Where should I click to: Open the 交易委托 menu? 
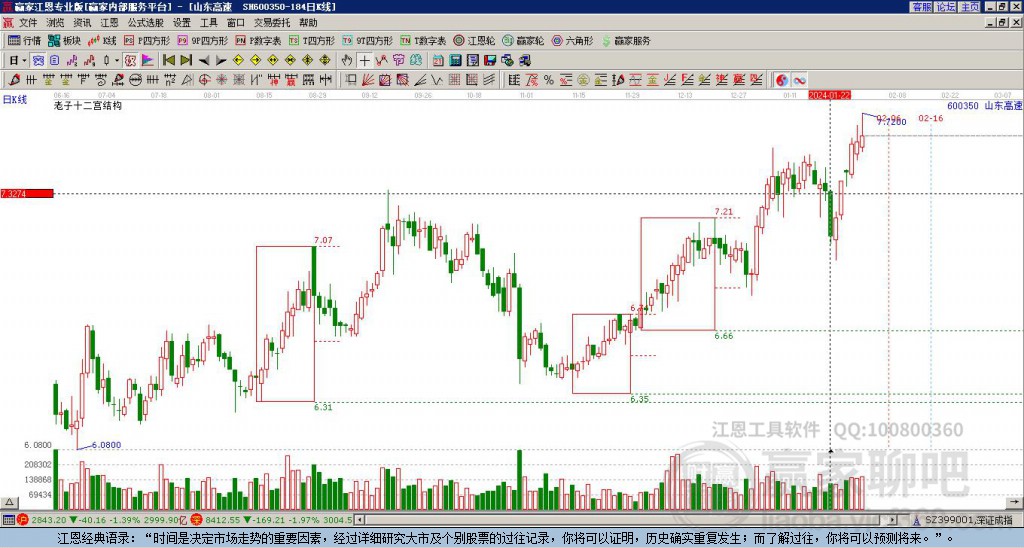coord(272,23)
